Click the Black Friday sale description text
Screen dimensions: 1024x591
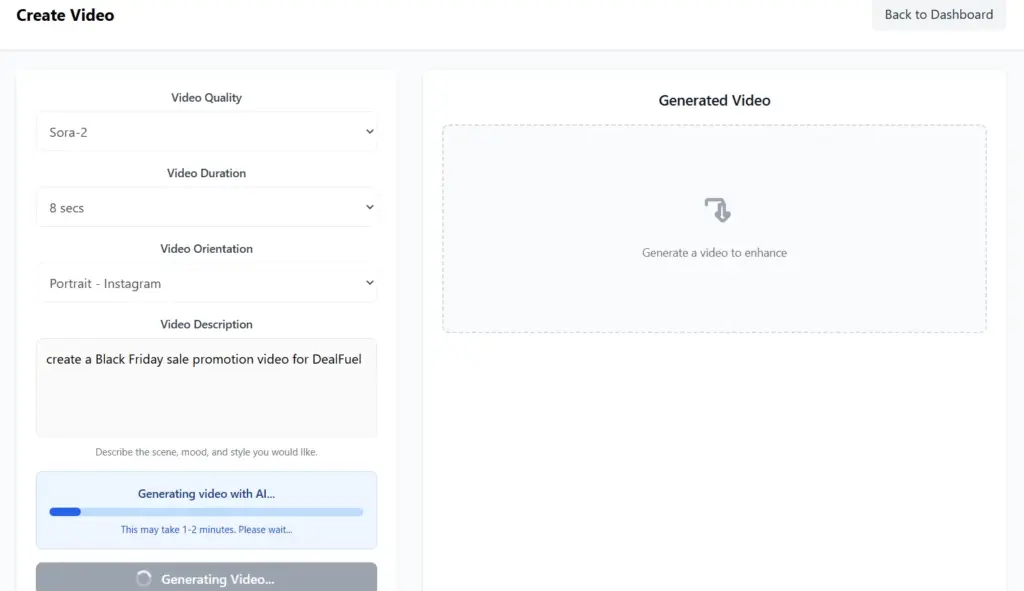202,359
